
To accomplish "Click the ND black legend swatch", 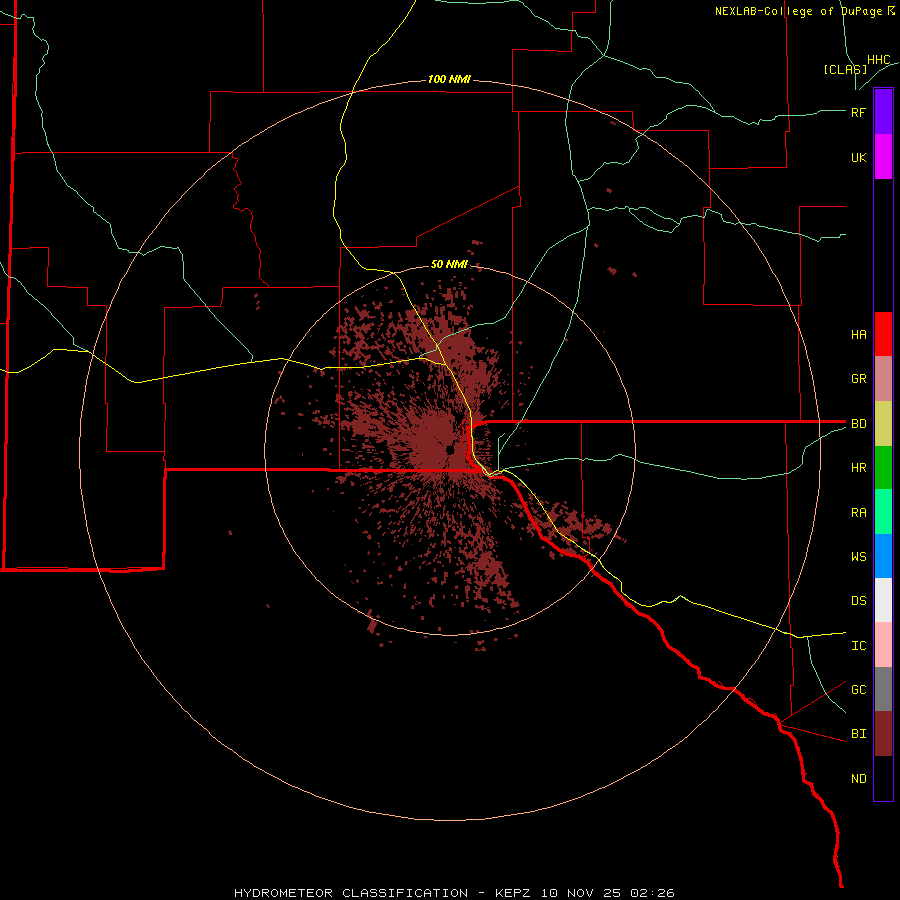I will click(x=883, y=778).
